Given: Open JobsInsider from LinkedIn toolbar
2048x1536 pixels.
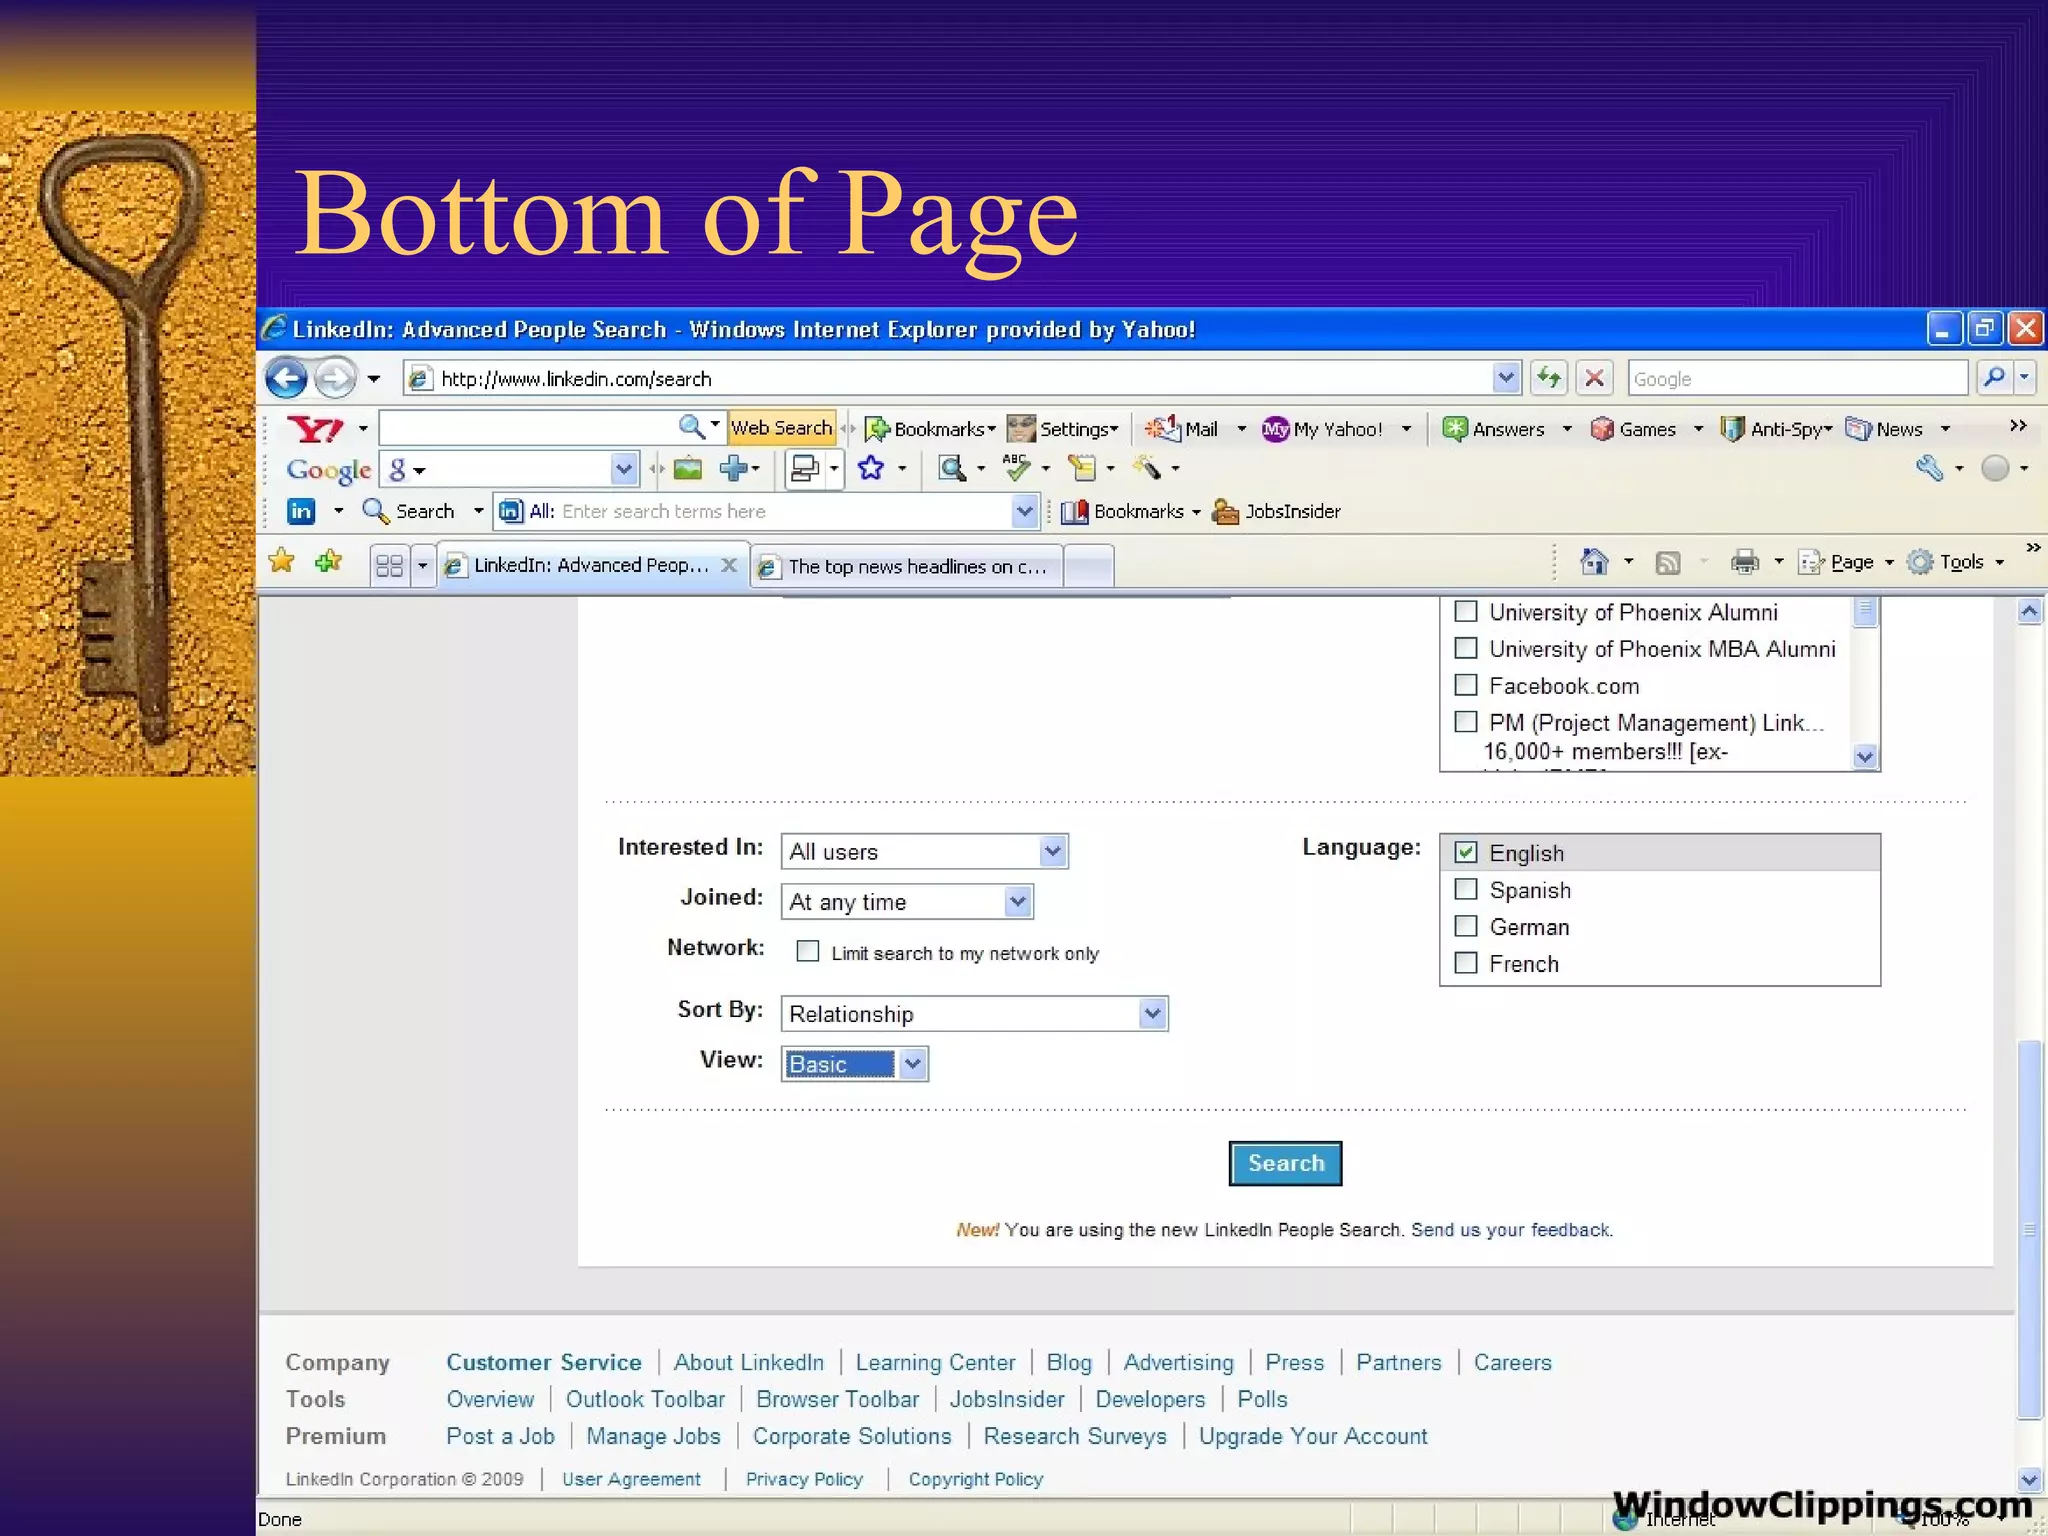Looking at the screenshot, I should 1276,512.
